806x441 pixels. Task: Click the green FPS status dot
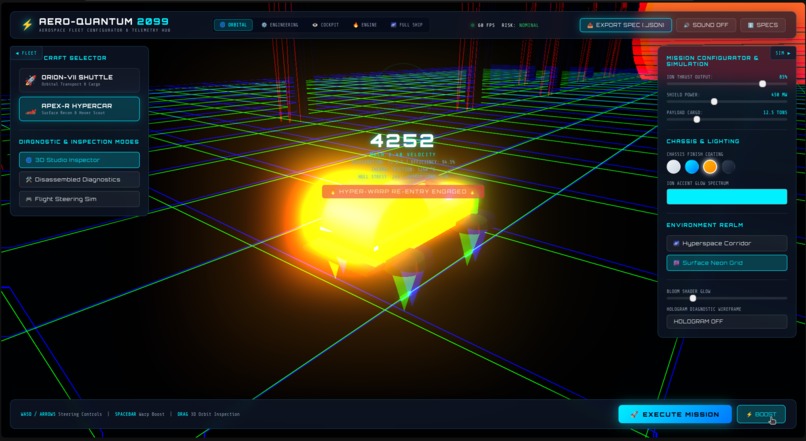coord(472,25)
